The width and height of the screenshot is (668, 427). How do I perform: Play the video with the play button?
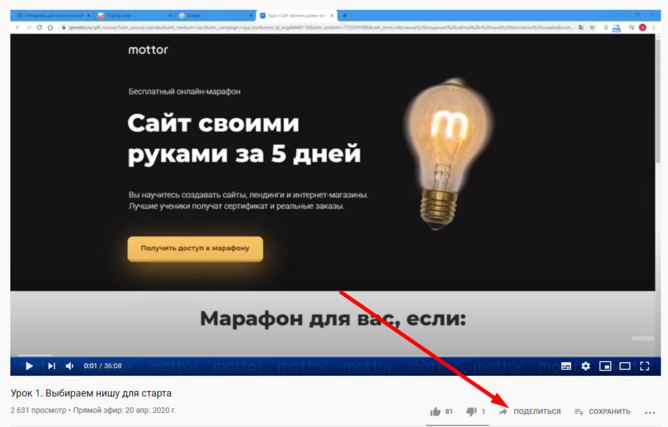pyautogui.click(x=29, y=366)
